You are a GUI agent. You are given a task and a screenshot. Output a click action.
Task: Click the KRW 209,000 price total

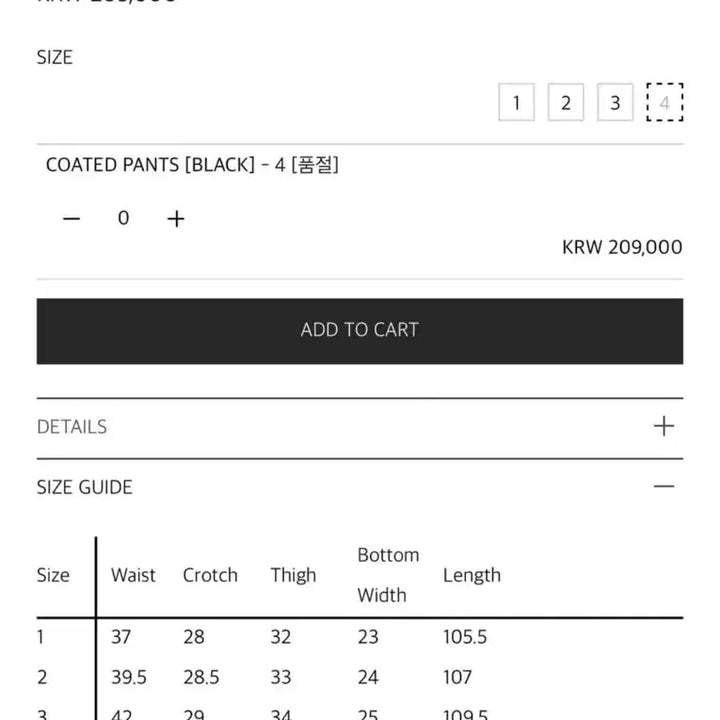[x=622, y=248]
